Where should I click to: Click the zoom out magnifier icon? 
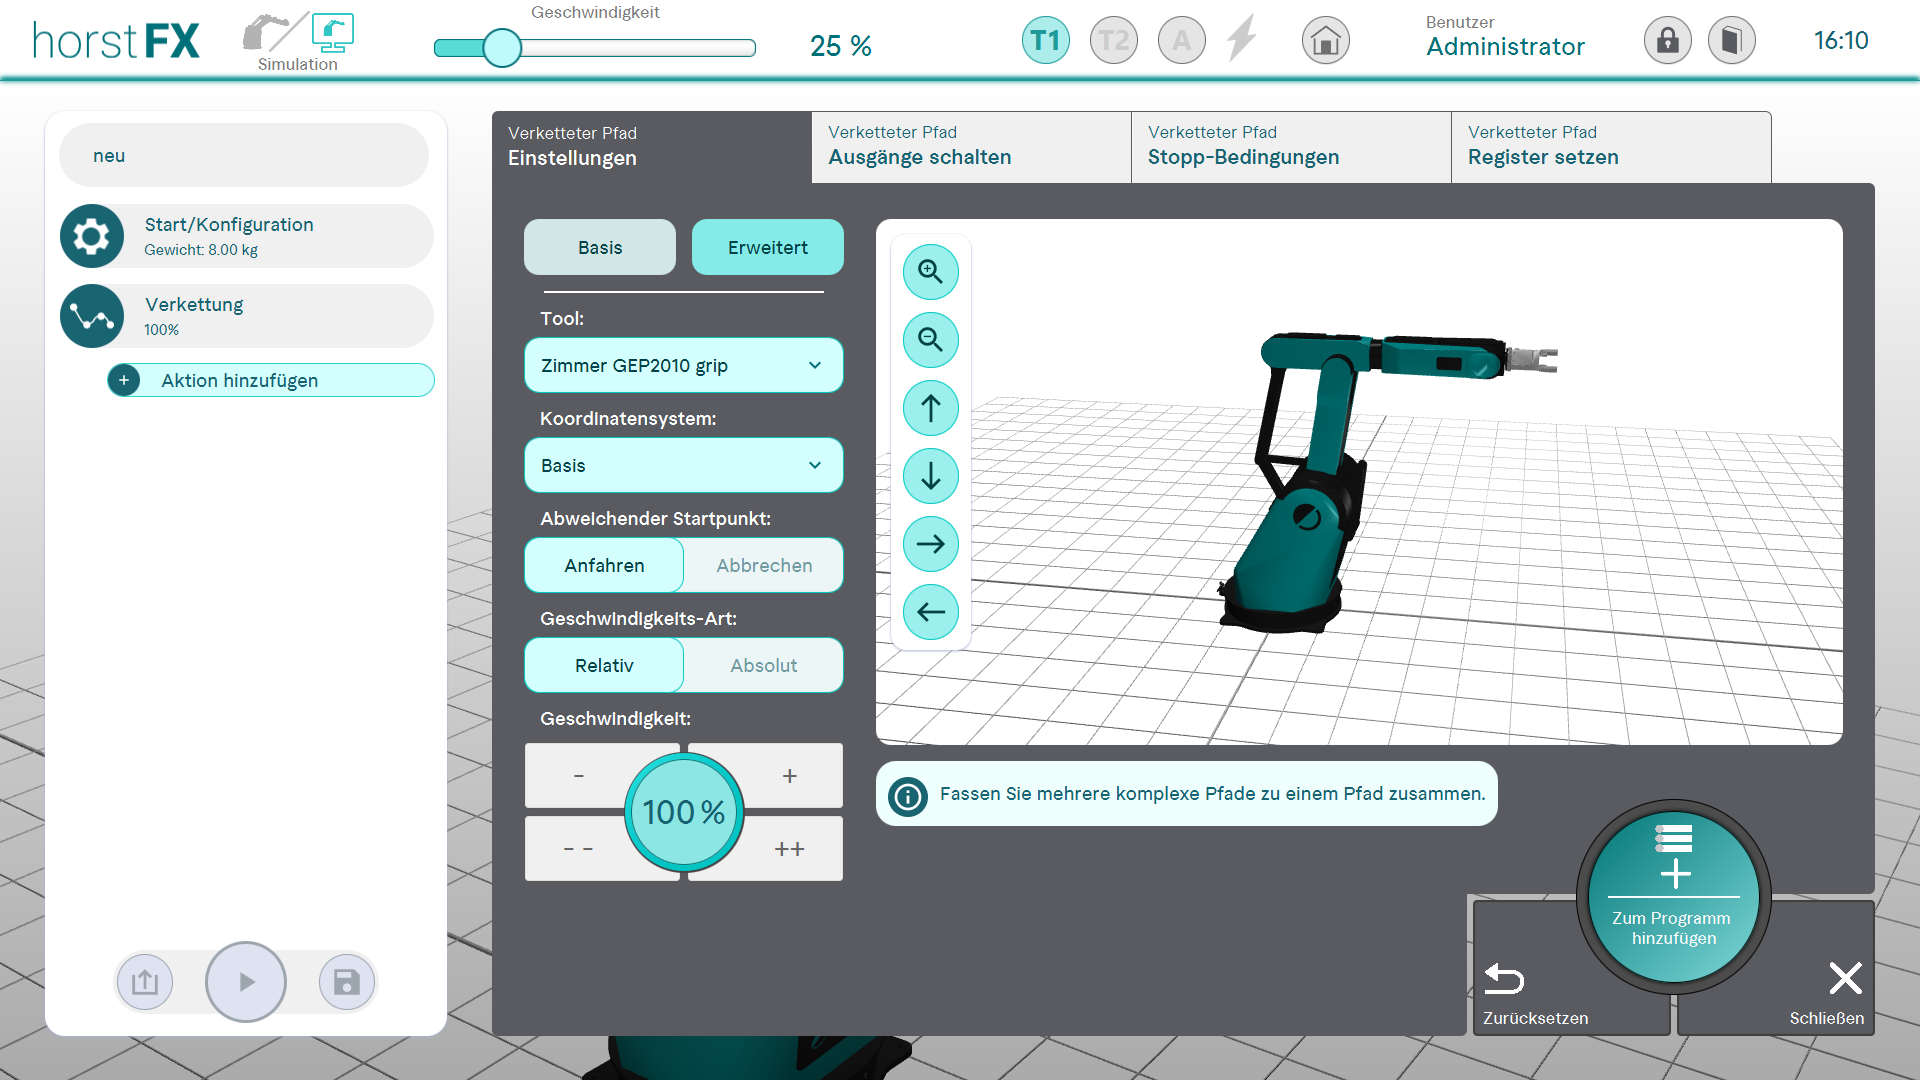tap(930, 340)
